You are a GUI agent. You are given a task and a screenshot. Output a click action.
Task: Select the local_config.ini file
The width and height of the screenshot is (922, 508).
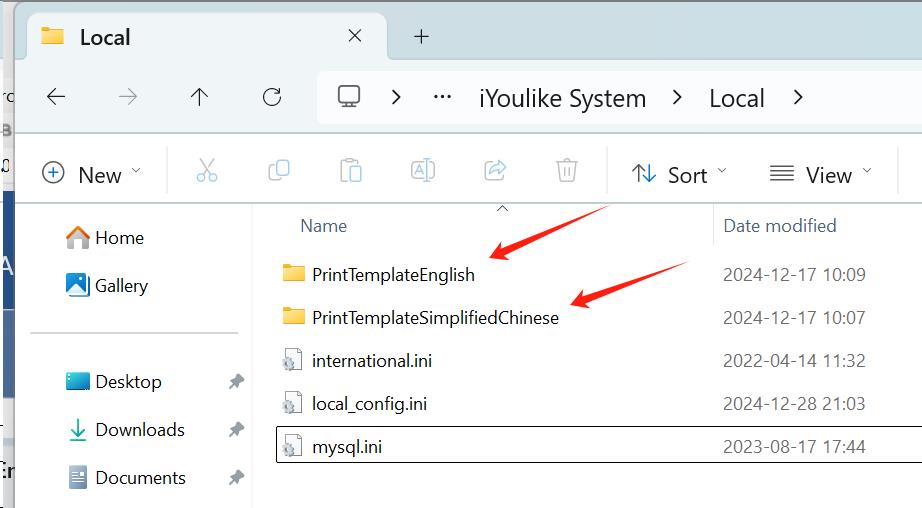[369, 404]
